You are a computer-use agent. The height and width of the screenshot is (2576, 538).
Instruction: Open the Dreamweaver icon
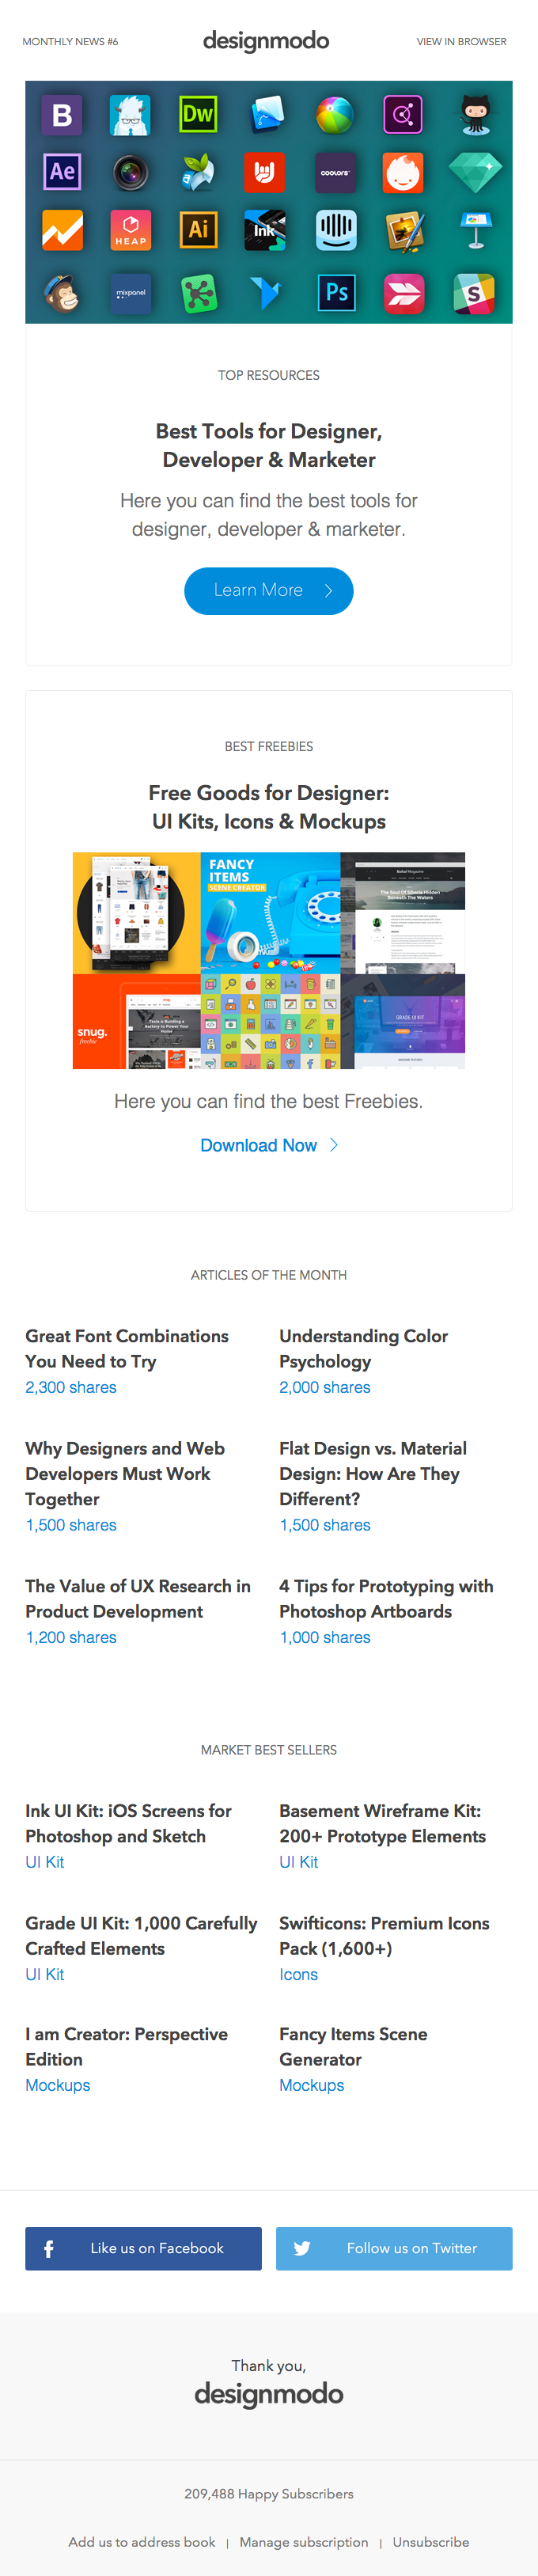(x=199, y=115)
